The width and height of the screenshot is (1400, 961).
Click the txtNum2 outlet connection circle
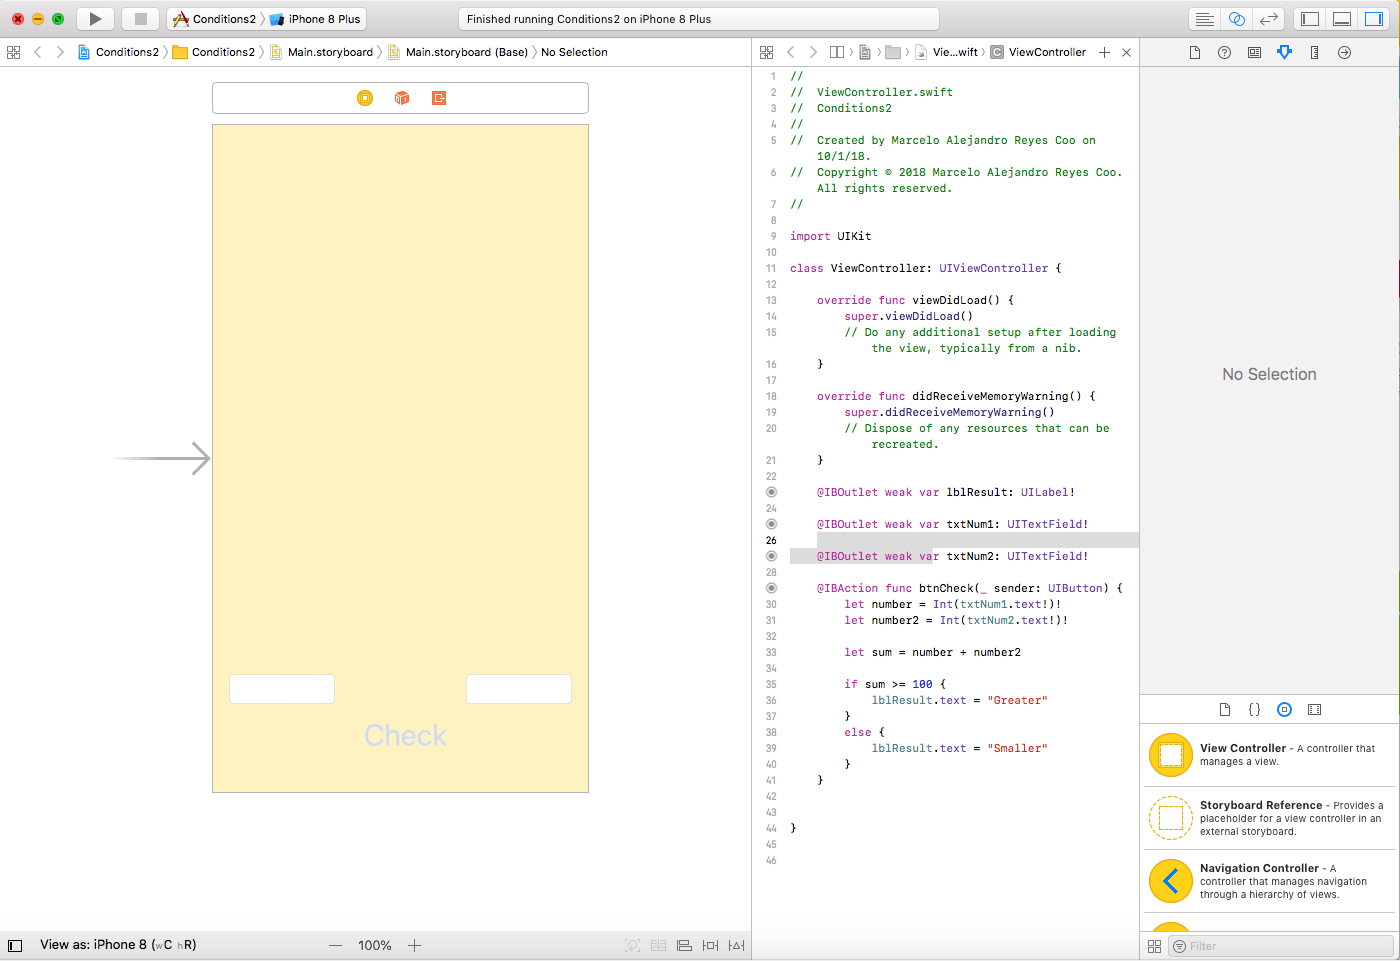coord(771,556)
